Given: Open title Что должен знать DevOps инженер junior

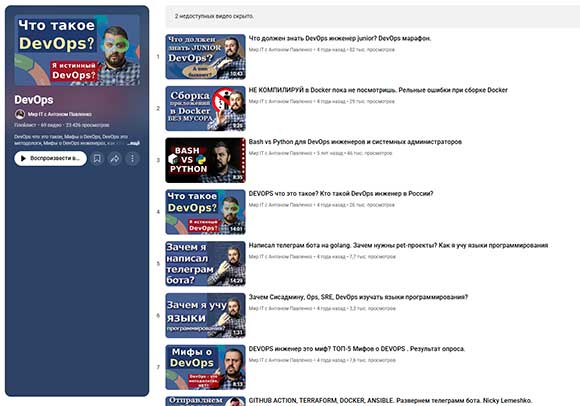Looking at the screenshot, I should click(340, 38).
